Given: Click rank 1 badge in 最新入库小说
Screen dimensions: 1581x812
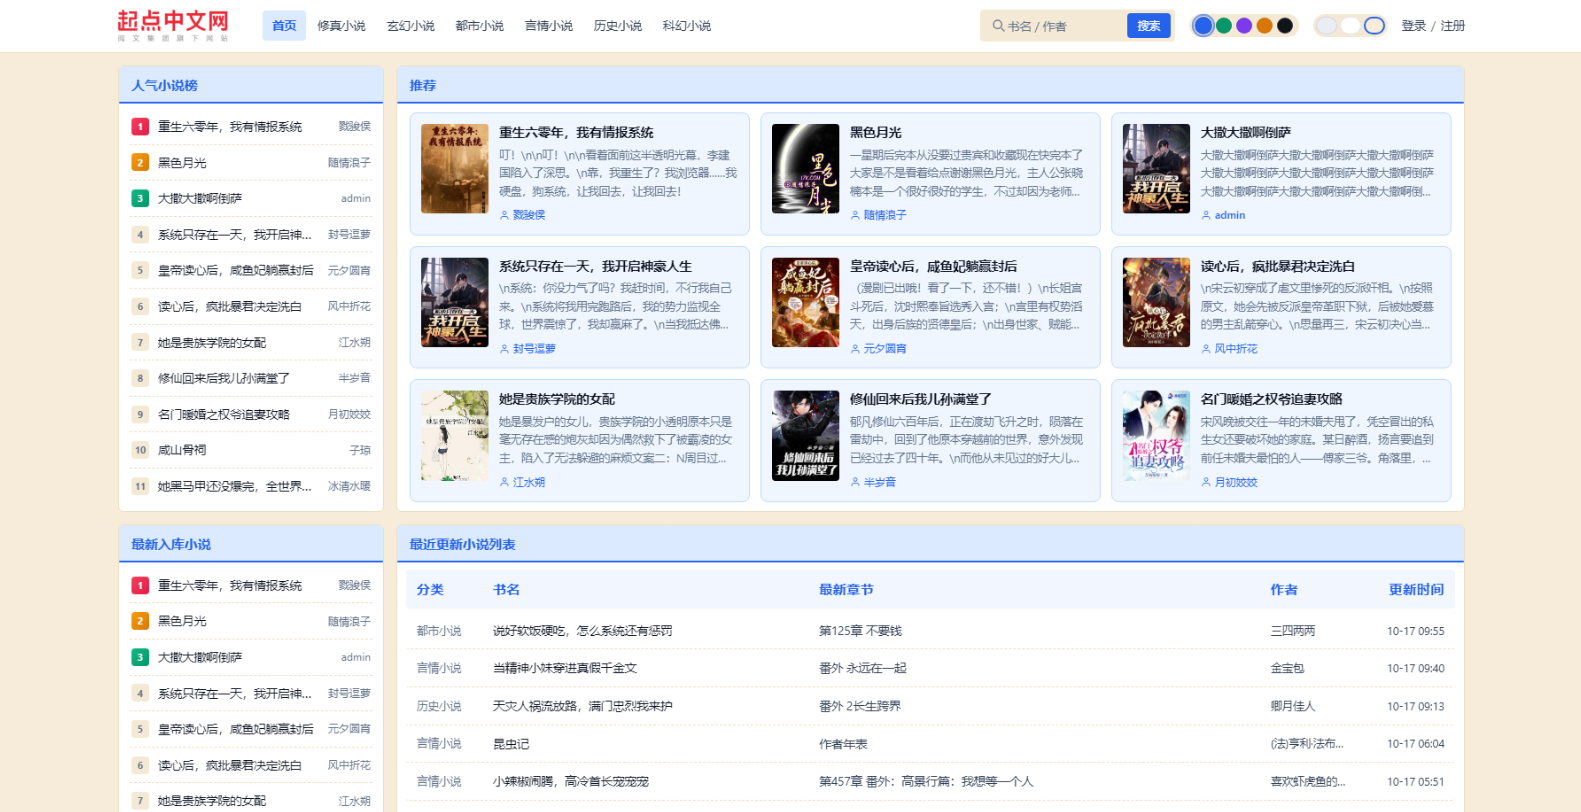Looking at the screenshot, I should [x=140, y=586].
